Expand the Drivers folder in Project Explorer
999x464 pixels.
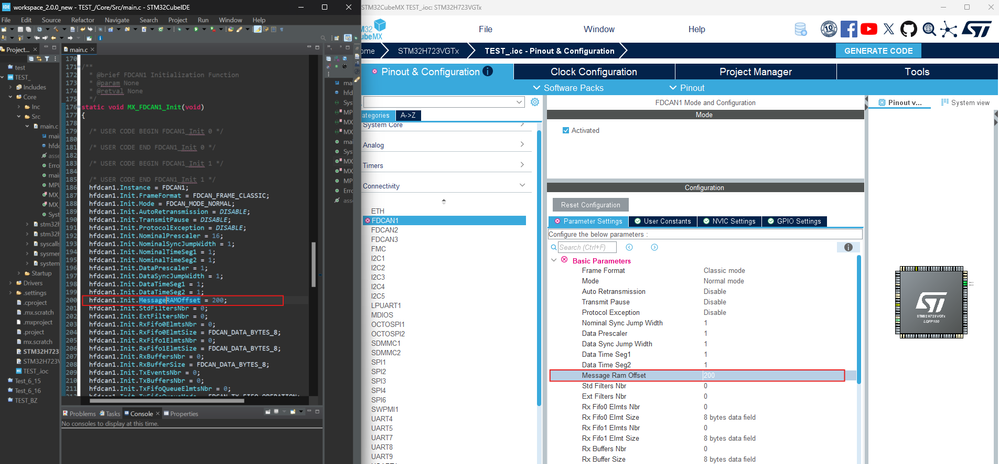coord(11,283)
